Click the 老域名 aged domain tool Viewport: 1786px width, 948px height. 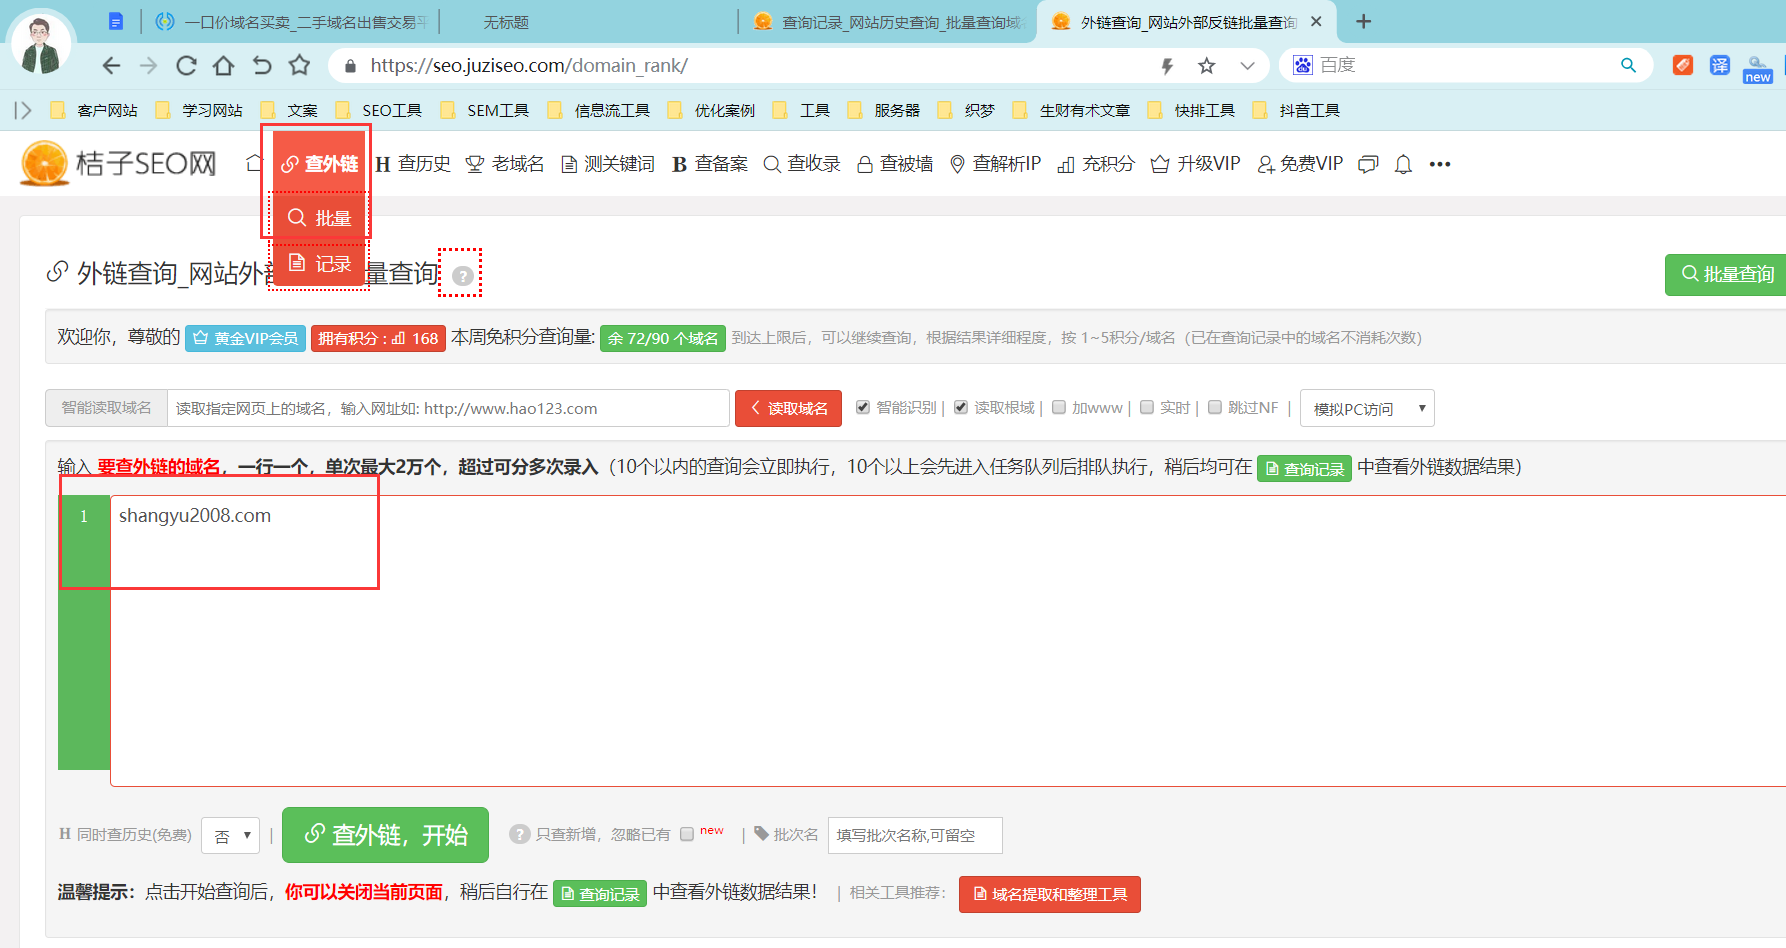coord(506,163)
